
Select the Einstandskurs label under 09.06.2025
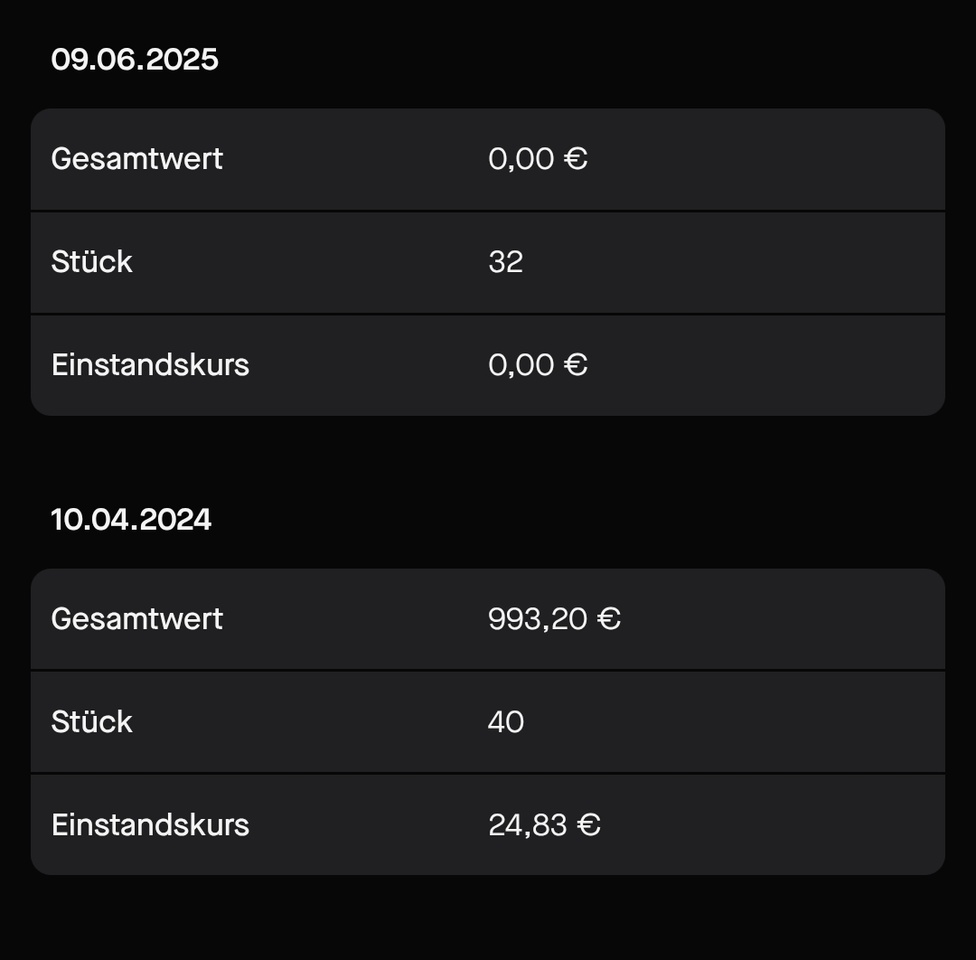(x=150, y=365)
